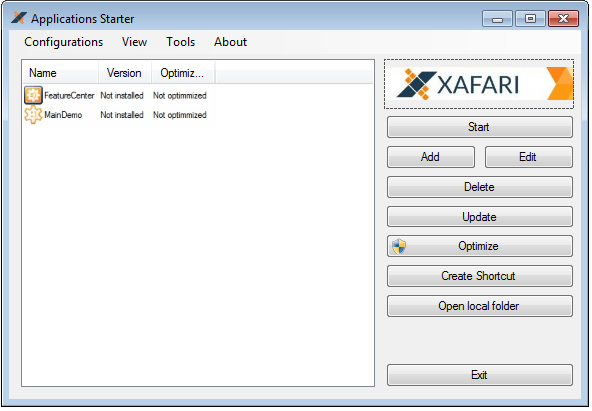The height and width of the screenshot is (411, 592).
Task: Click the orange arrow on Xafari banner
Action: (x=560, y=84)
